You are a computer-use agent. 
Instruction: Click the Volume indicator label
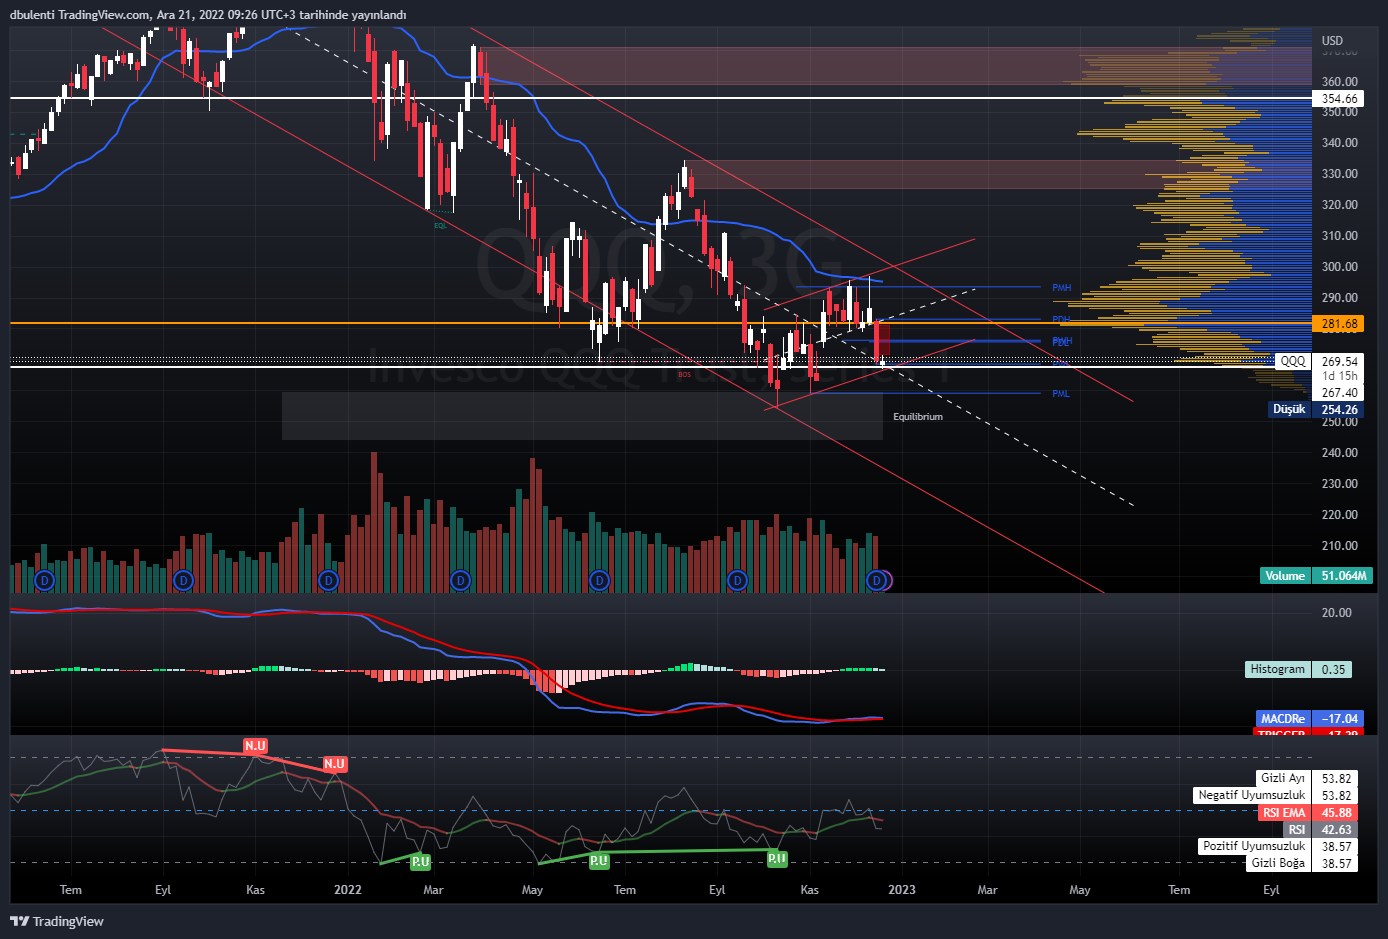(x=1285, y=576)
